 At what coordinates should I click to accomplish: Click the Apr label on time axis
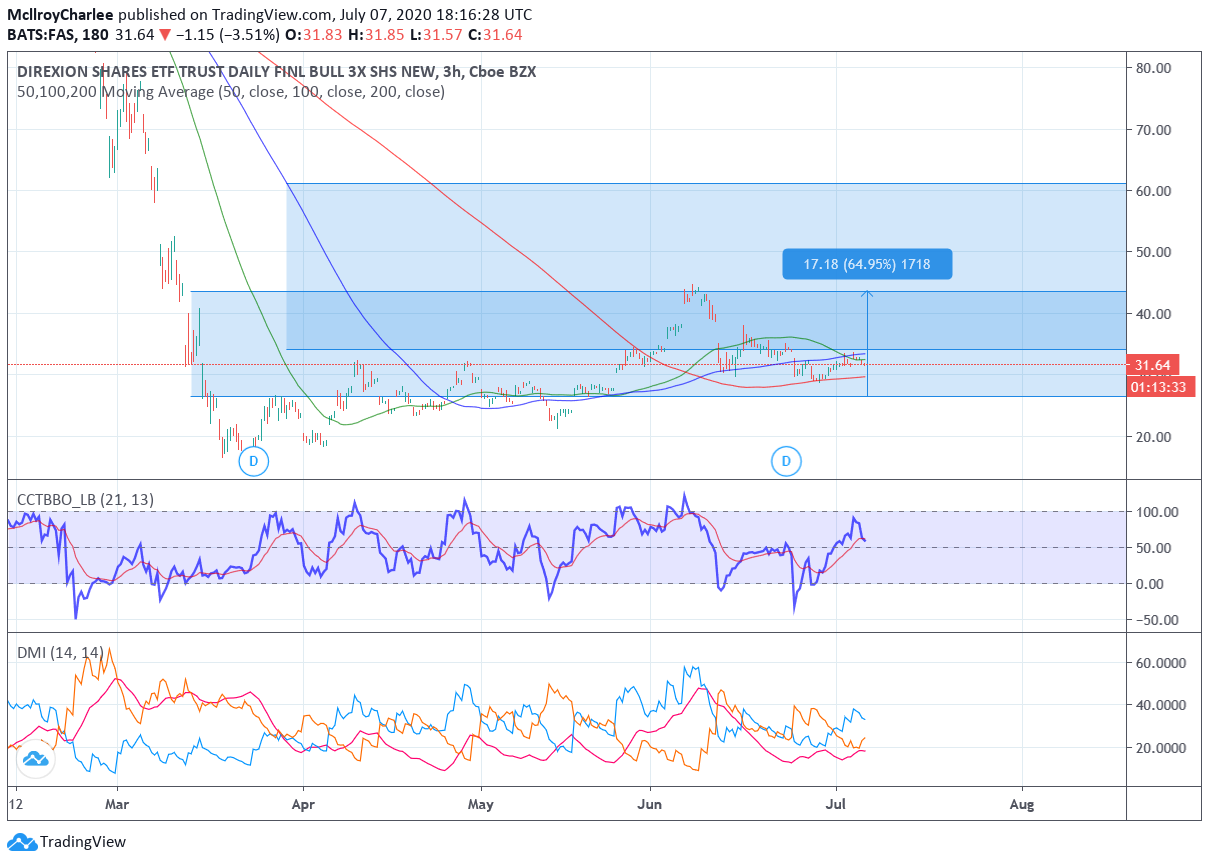coord(303,804)
